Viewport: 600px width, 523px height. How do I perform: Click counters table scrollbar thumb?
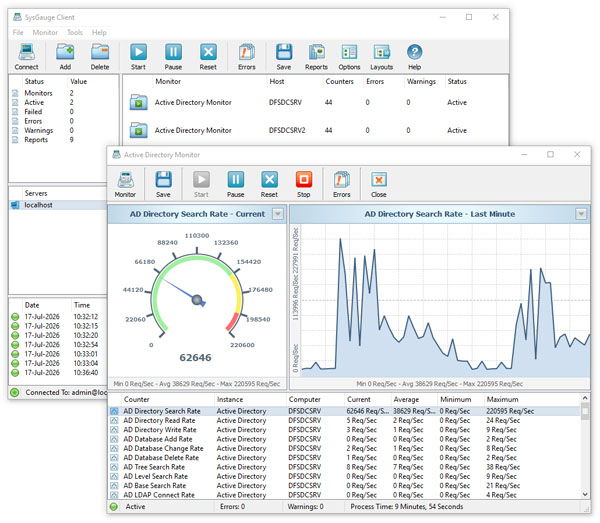click(585, 411)
